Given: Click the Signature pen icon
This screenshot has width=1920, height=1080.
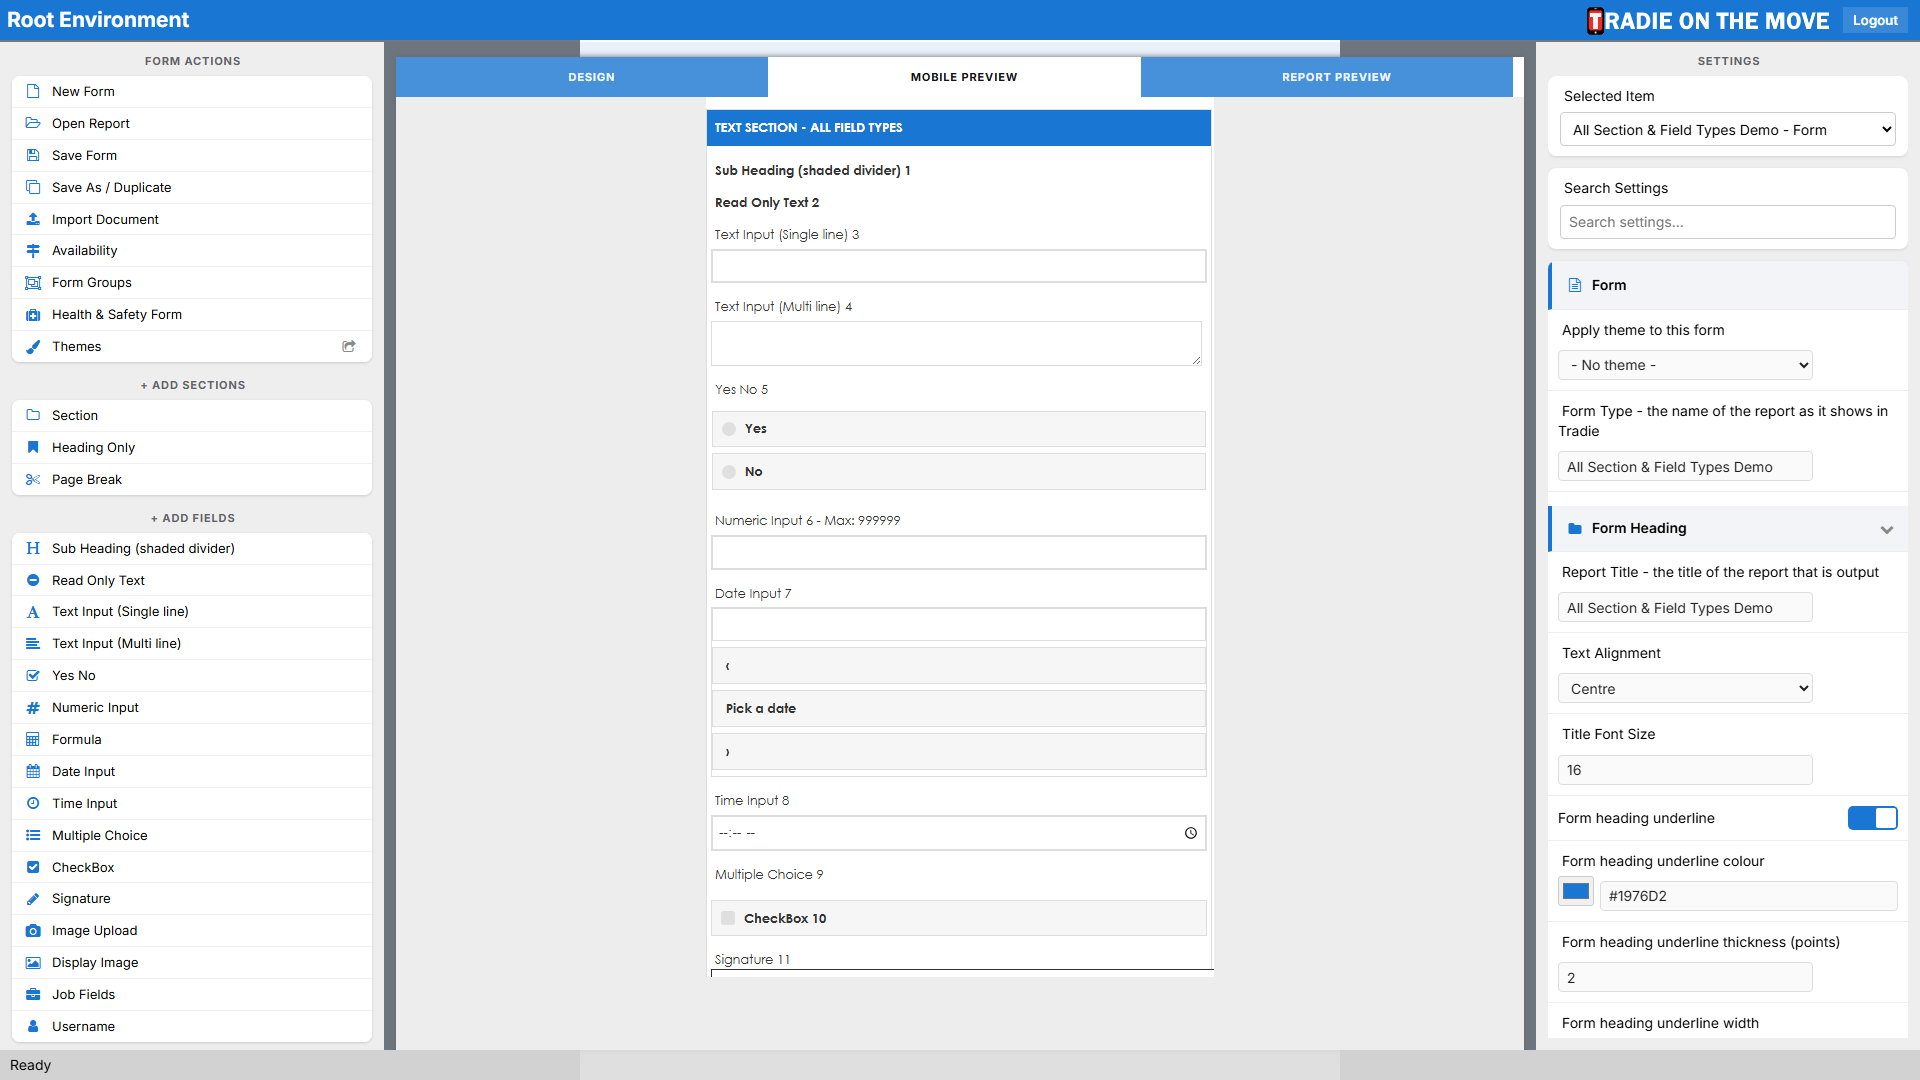Looking at the screenshot, I should pyautogui.click(x=33, y=898).
